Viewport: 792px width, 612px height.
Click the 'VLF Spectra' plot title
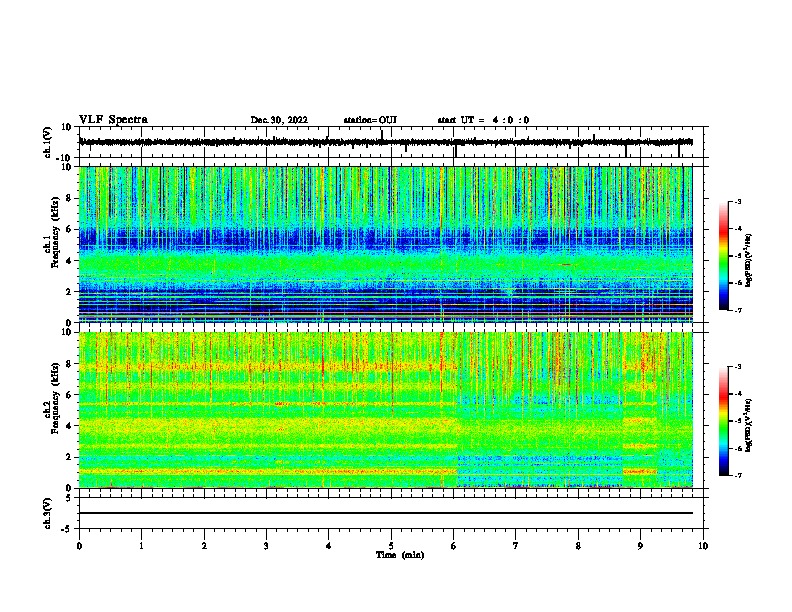(x=113, y=120)
